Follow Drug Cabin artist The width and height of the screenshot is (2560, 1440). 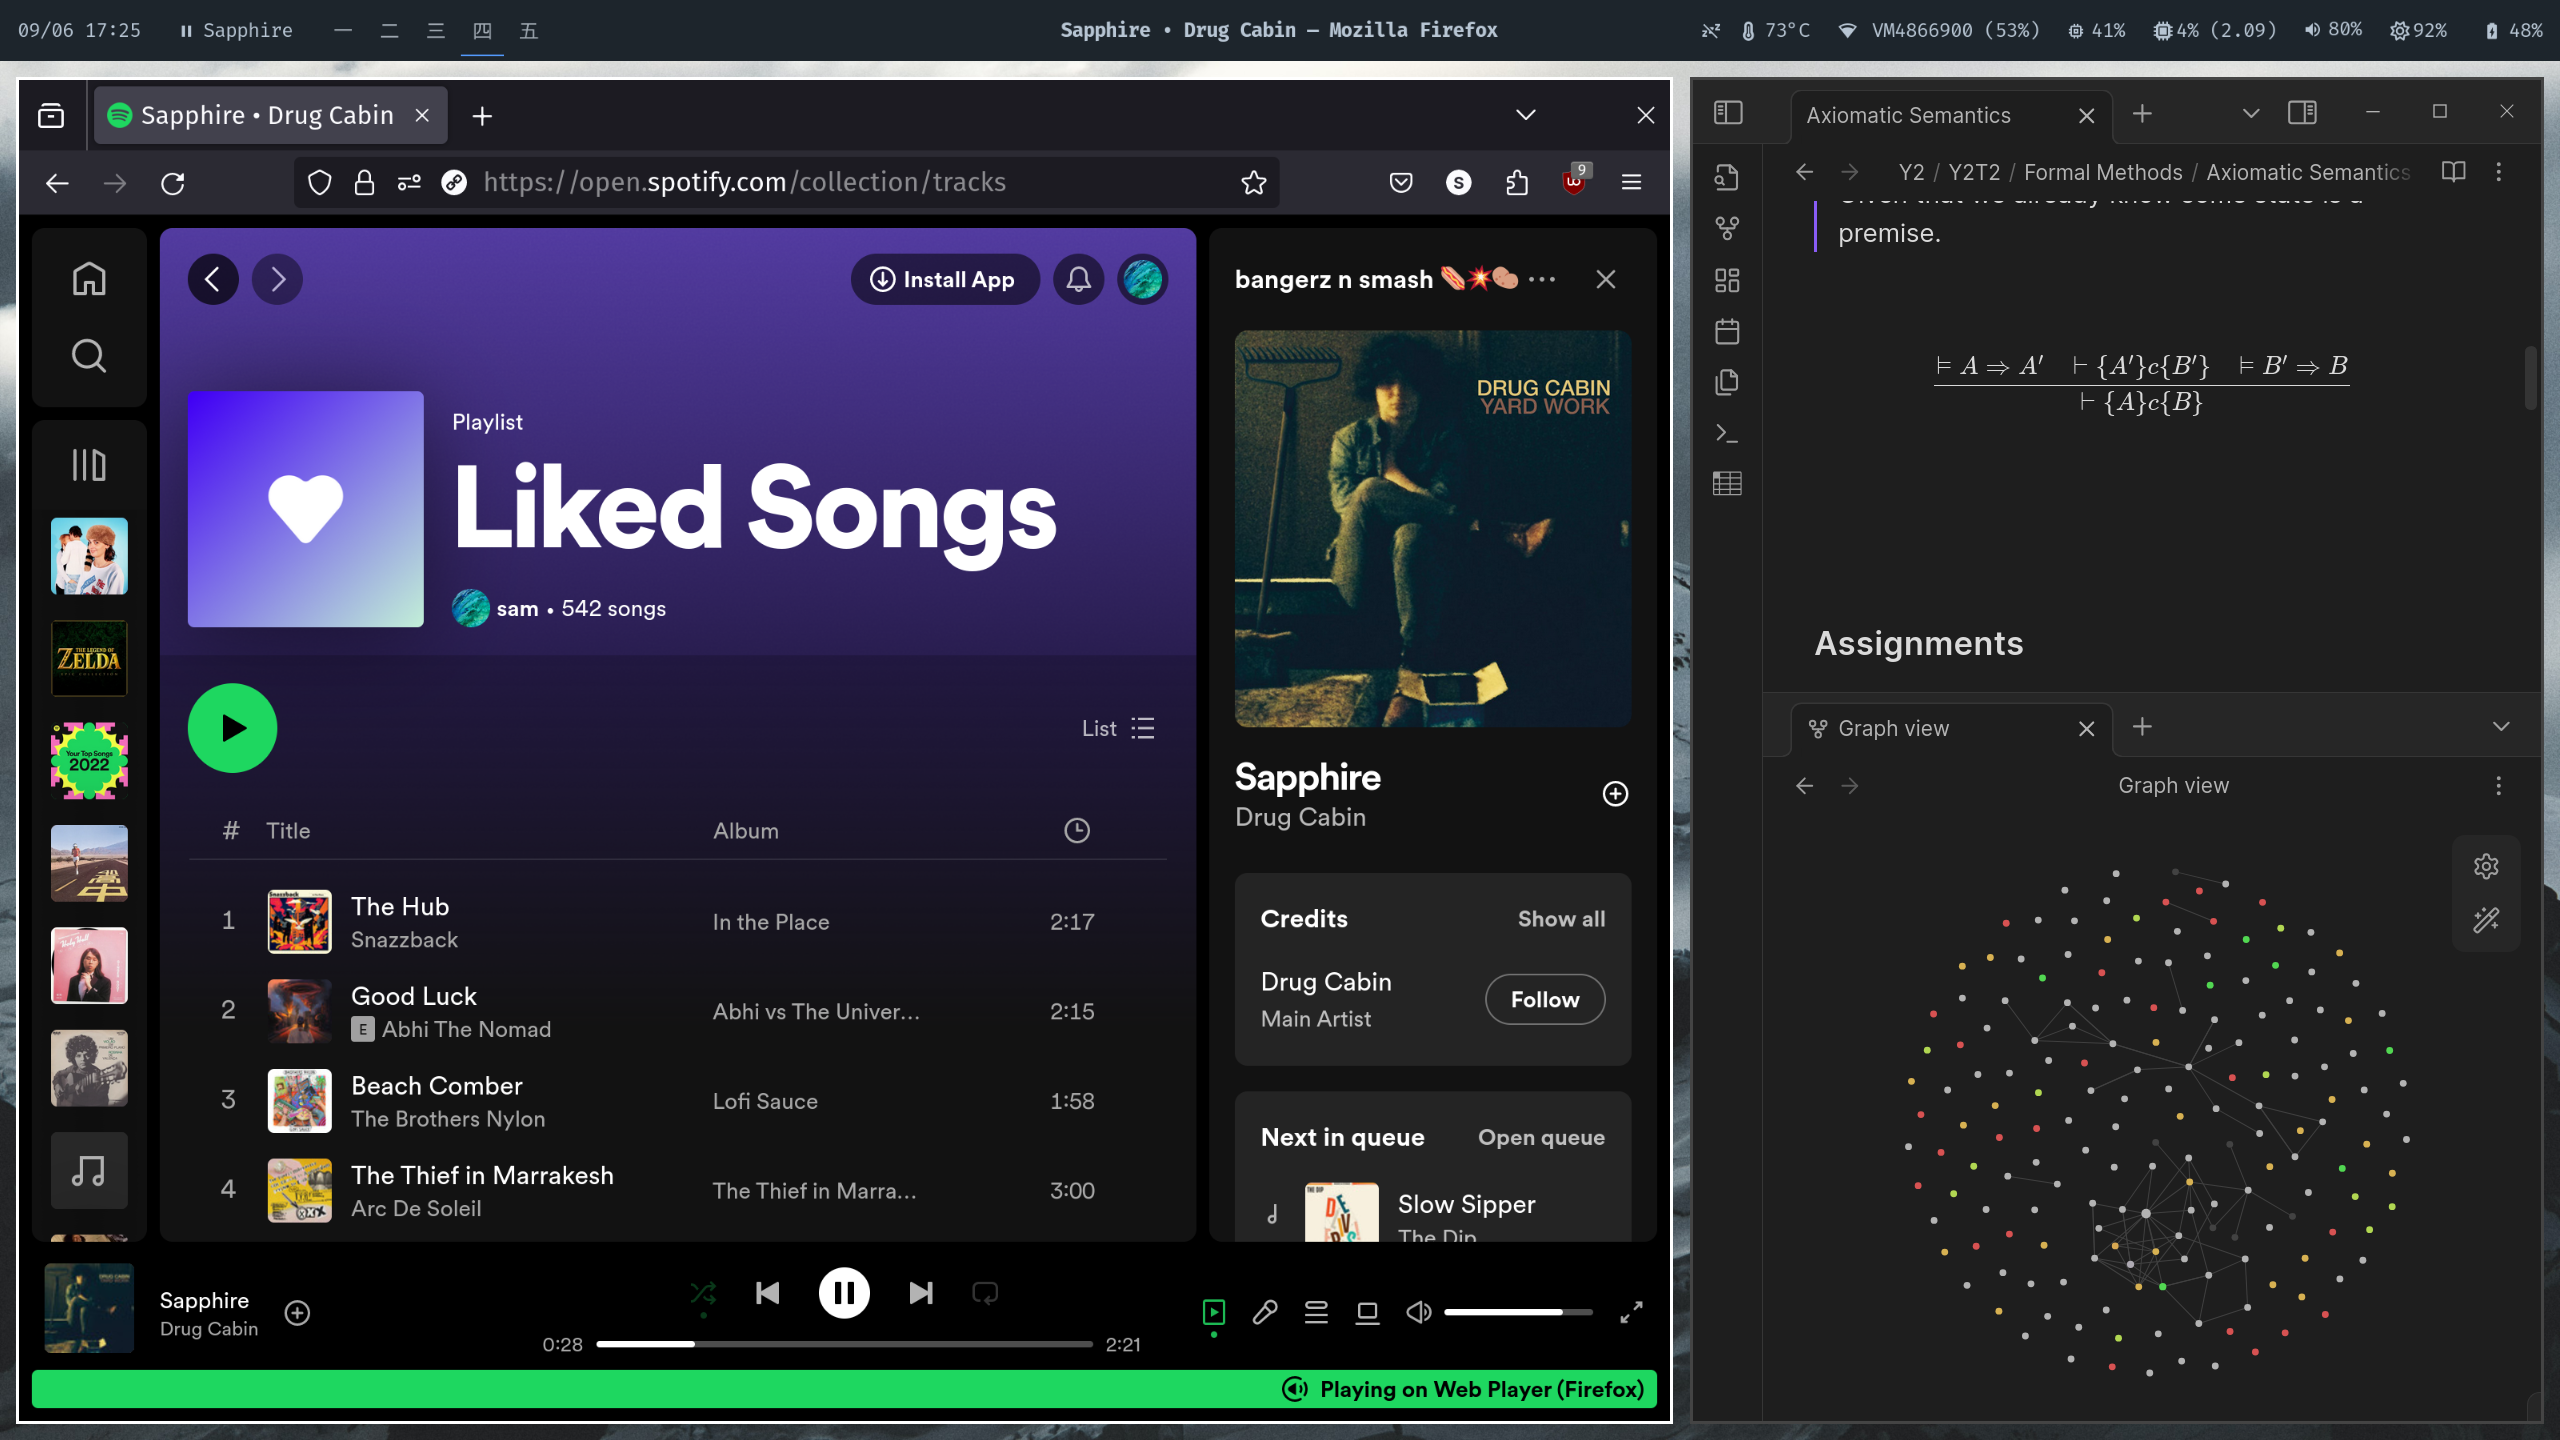pyautogui.click(x=1544, y=999)
